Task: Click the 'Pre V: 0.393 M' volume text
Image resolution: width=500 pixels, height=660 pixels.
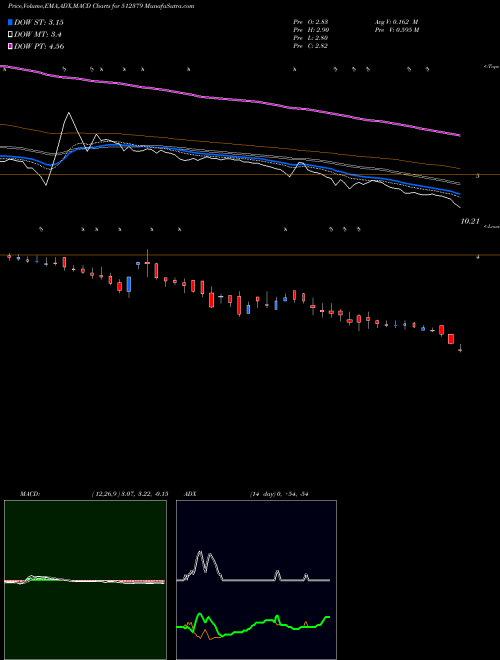Action: (397, 30)
